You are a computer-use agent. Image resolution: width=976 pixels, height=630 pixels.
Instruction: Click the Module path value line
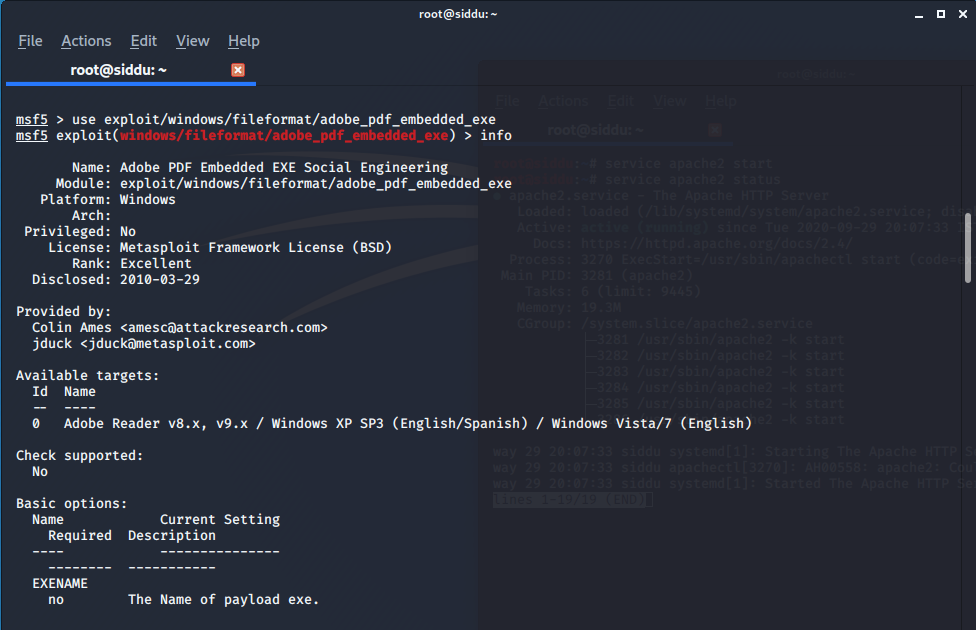click(316, 184)
